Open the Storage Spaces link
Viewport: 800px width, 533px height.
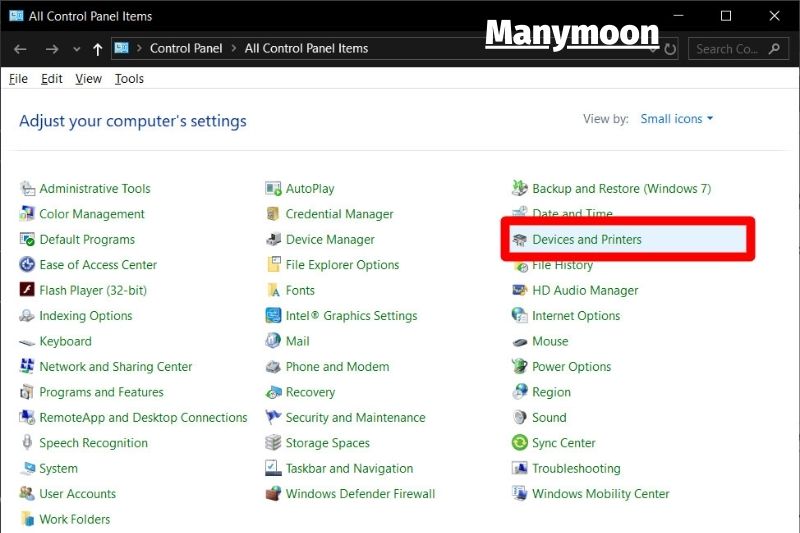click(328, 443)
